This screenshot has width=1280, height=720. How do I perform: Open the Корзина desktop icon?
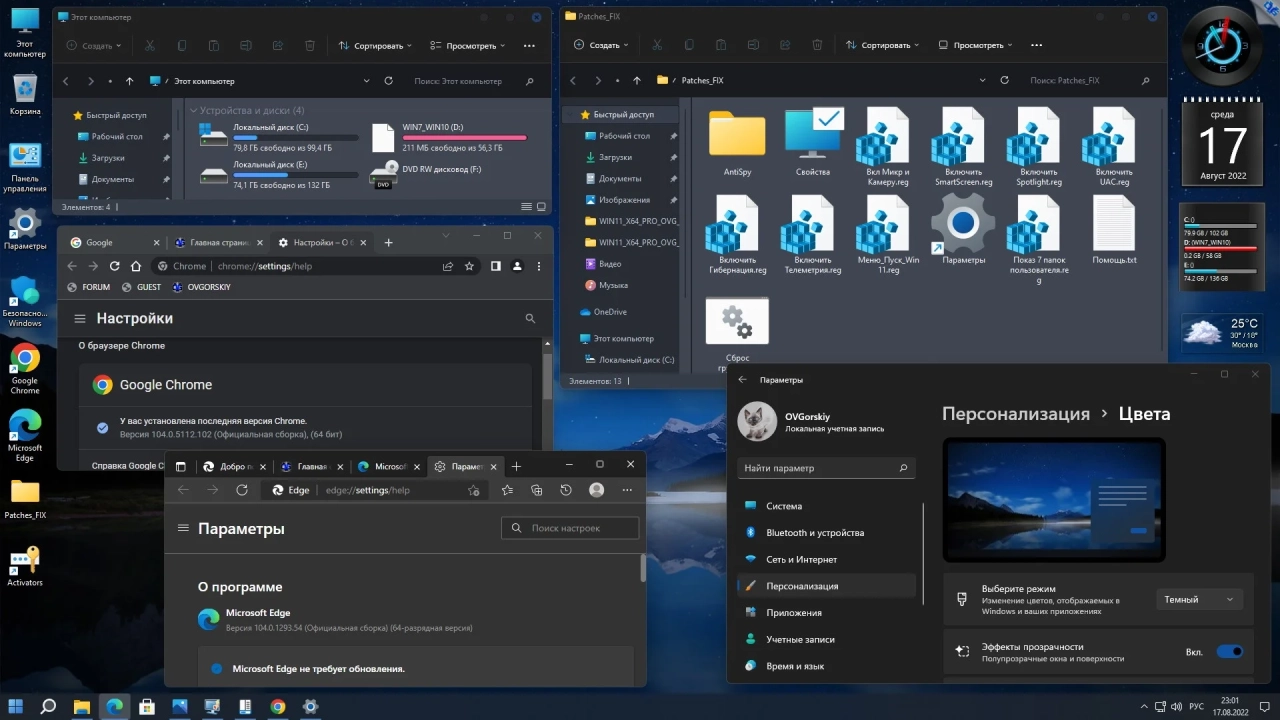[x=25, y=95]
